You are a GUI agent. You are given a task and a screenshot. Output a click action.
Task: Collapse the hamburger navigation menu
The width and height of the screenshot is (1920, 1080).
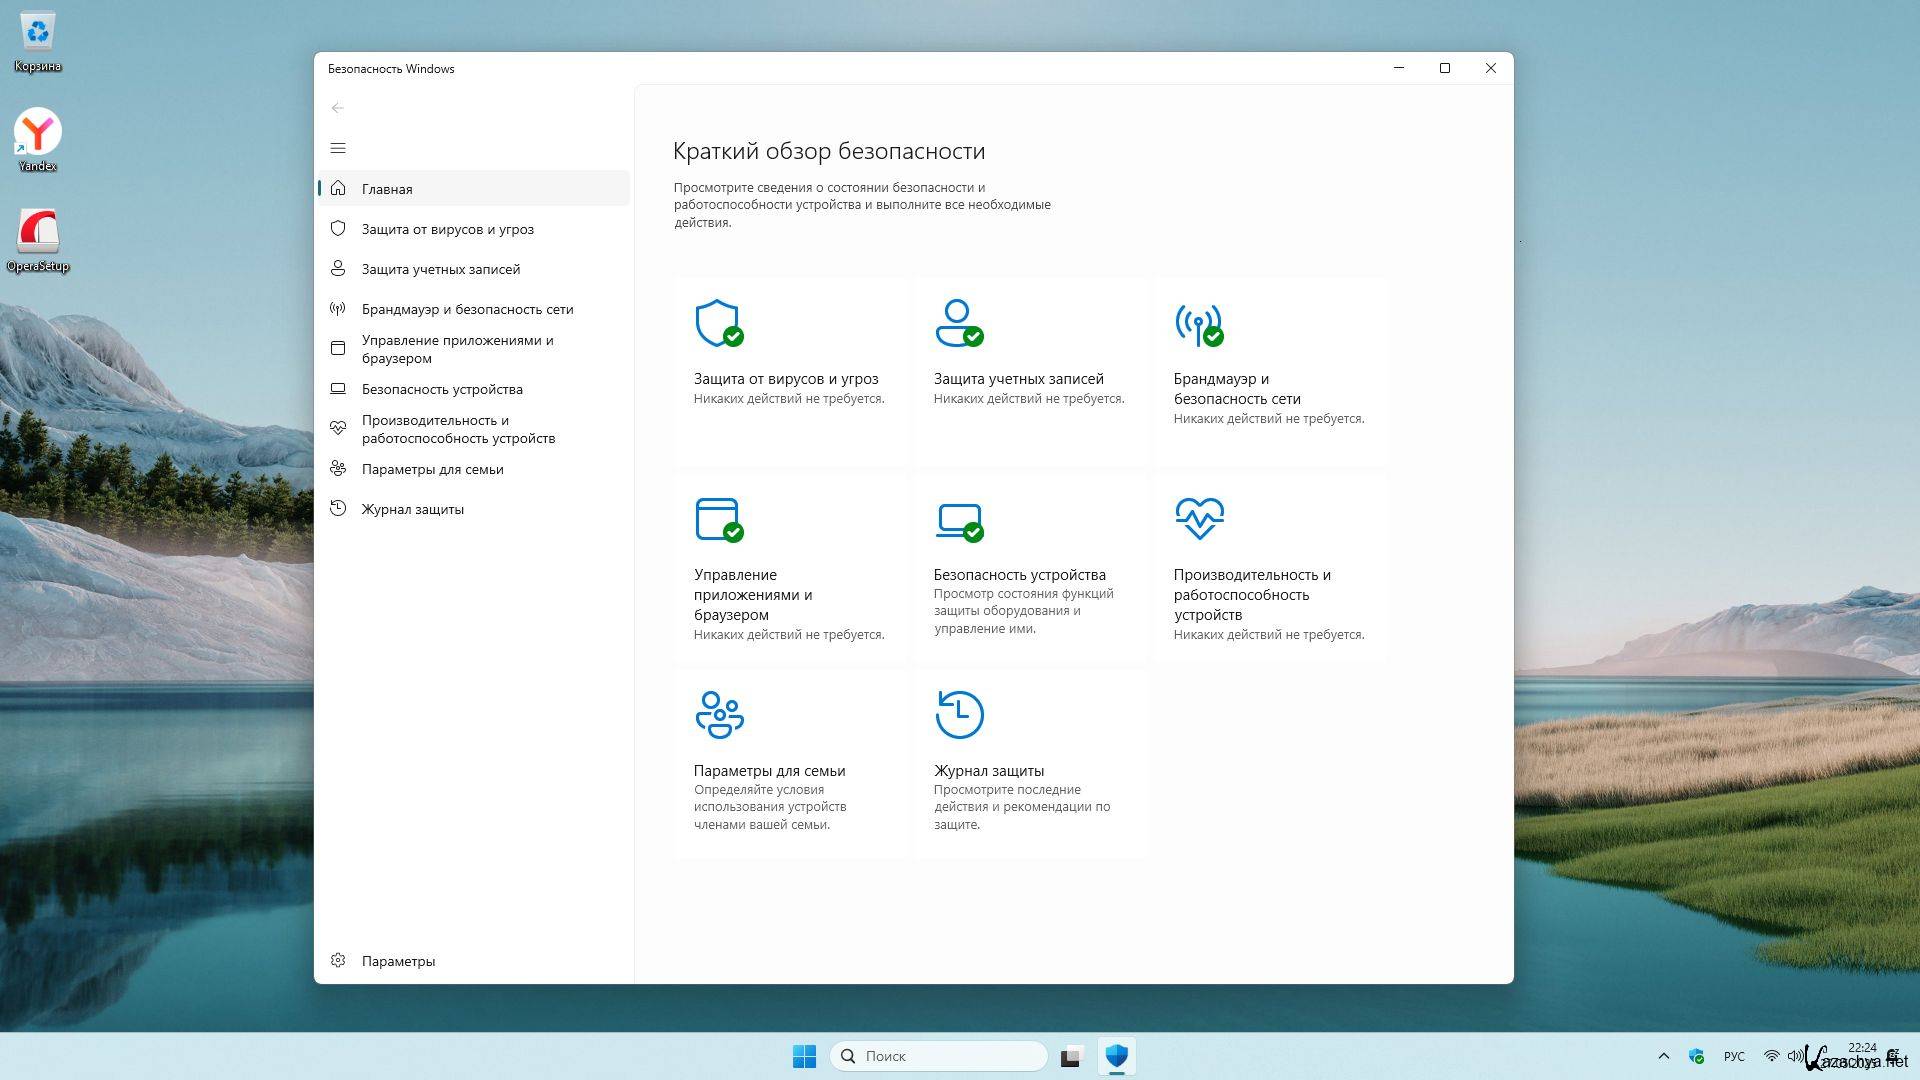pos(338,148)
